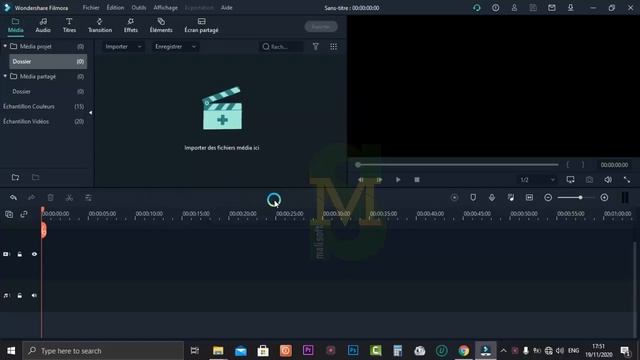Screen dimensions: 640x360
Task: Select the Dossier under Média projet
Action: click(x=48, y=62)
